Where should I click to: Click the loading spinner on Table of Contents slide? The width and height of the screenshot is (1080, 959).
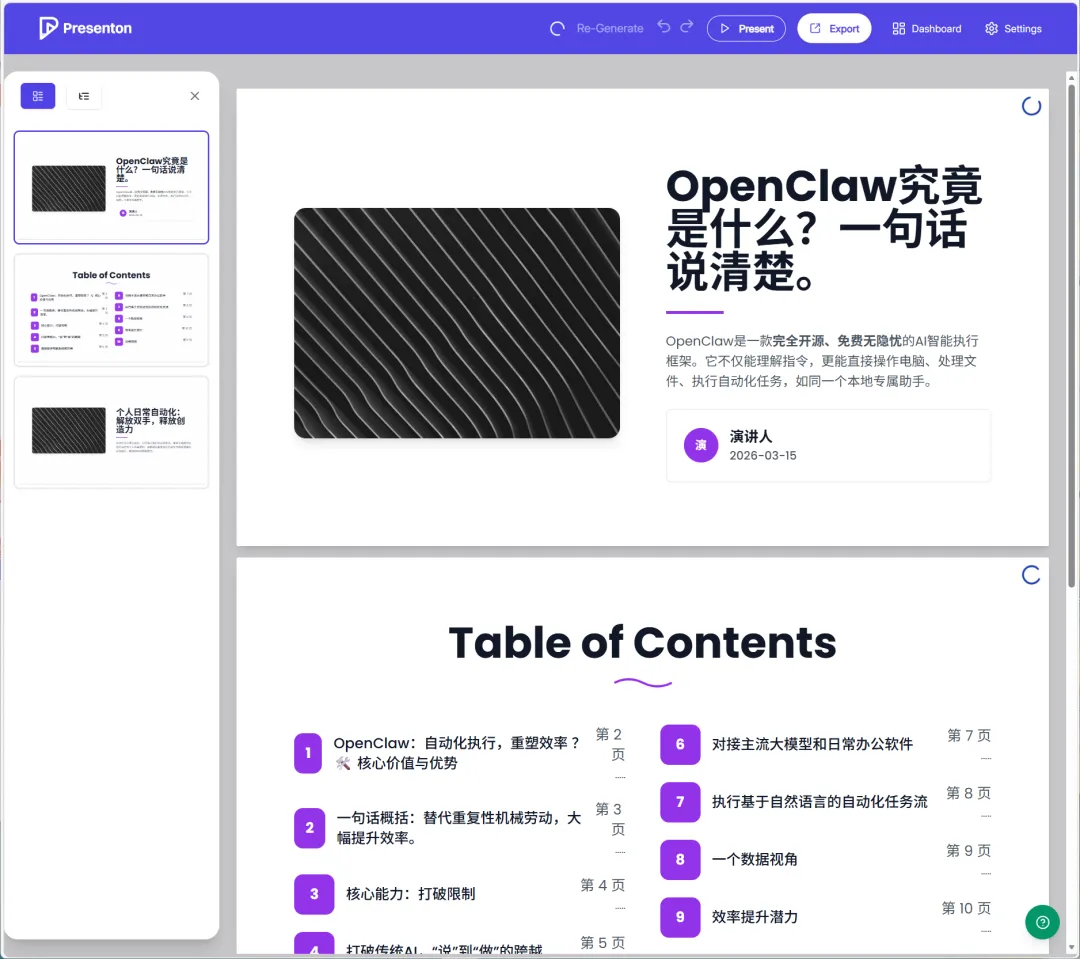point(1031,575)
